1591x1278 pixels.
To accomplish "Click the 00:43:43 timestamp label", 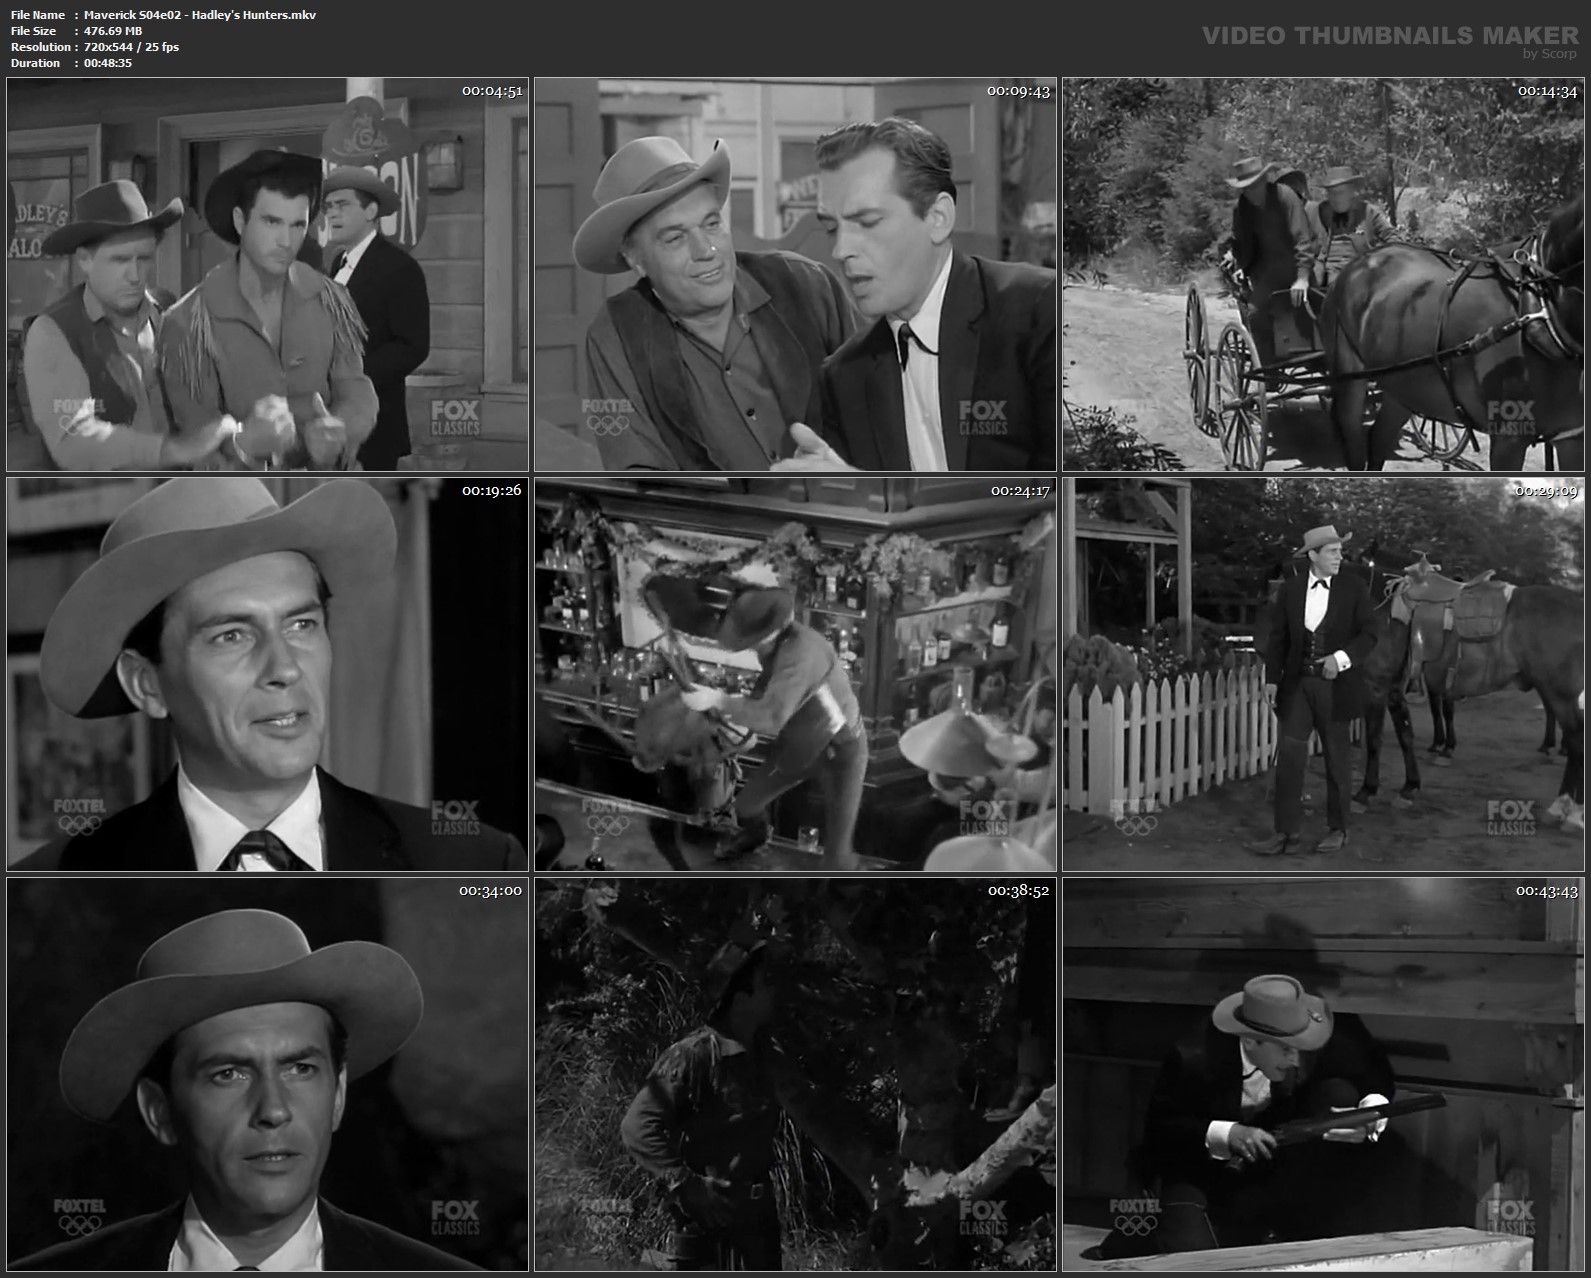I will pos(1547,890).
